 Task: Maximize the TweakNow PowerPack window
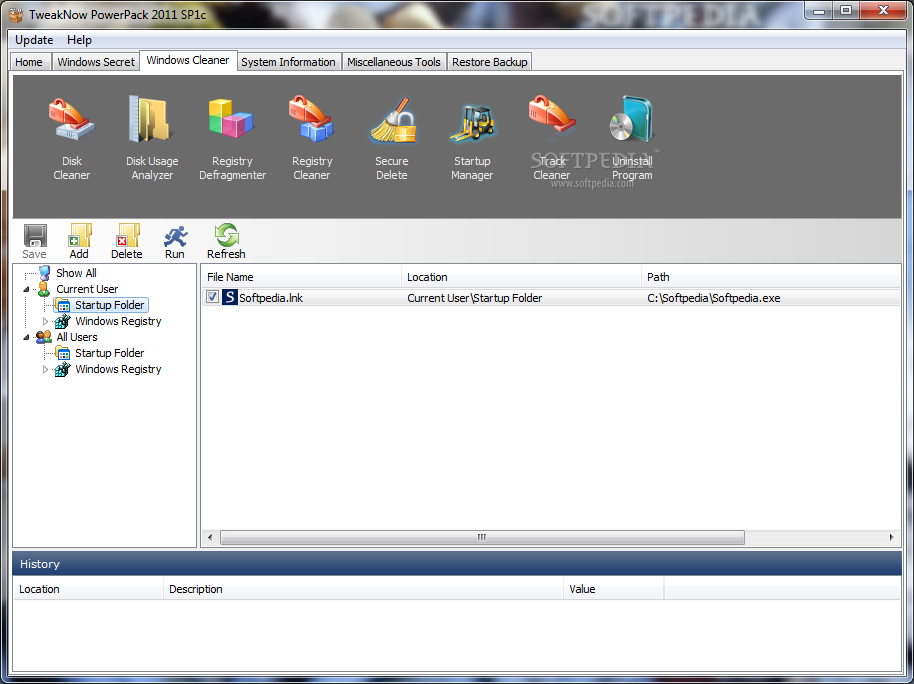[846, 10]
